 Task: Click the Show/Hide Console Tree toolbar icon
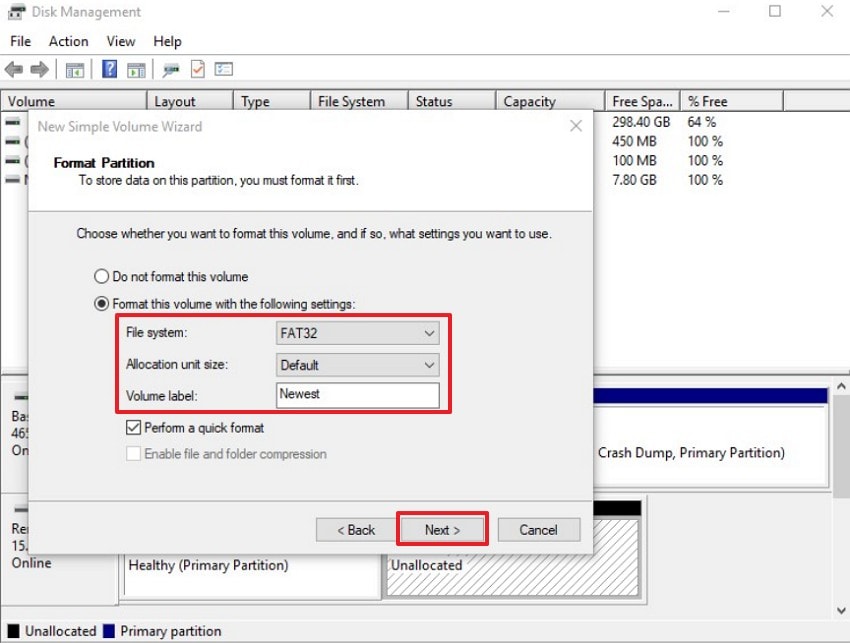coord(74,69)
